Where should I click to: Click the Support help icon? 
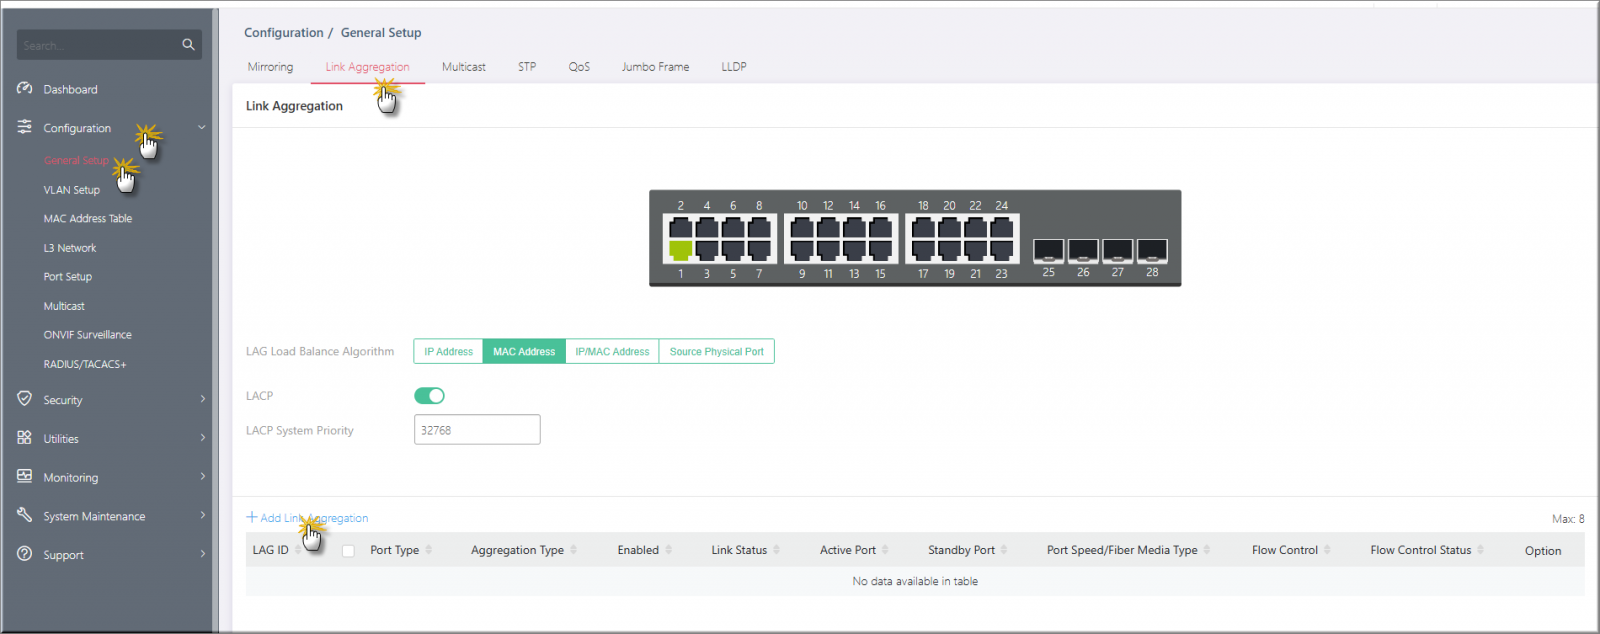click(25, 554)
